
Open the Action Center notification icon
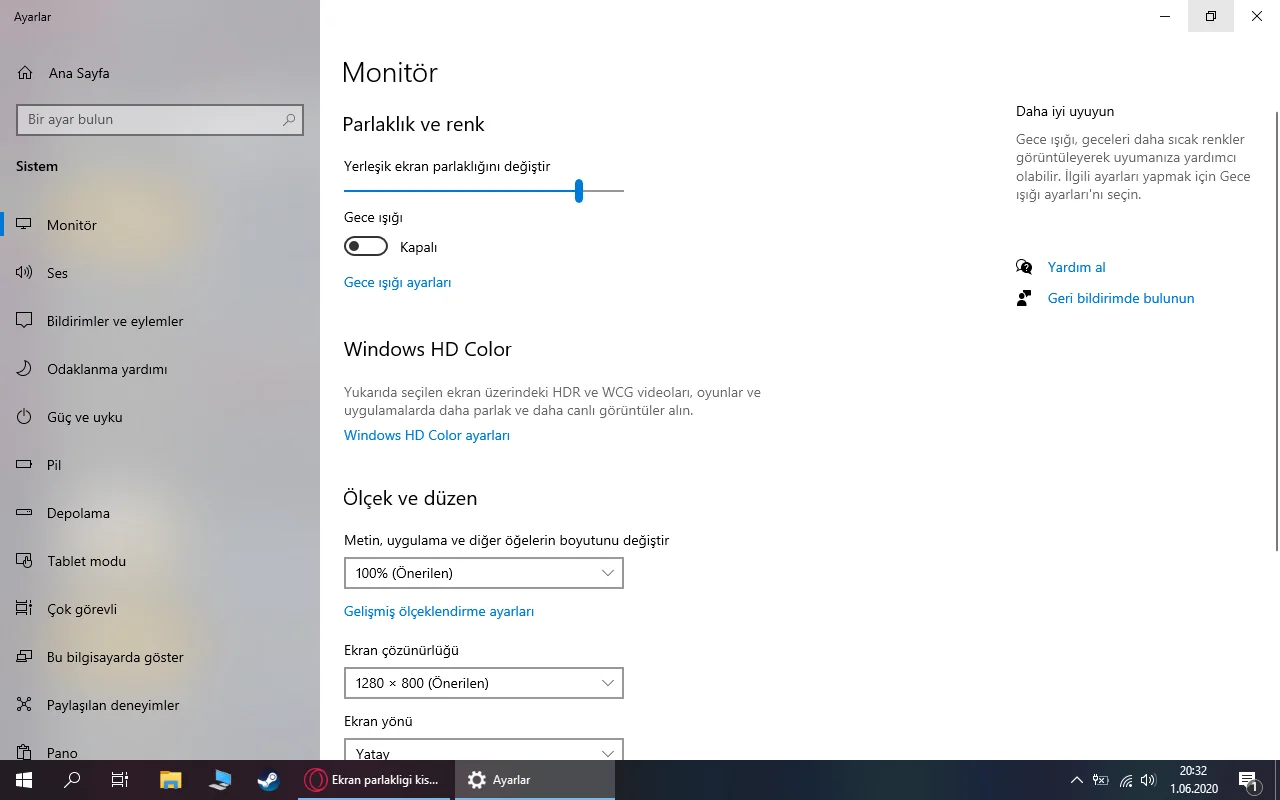point(1248,780)
